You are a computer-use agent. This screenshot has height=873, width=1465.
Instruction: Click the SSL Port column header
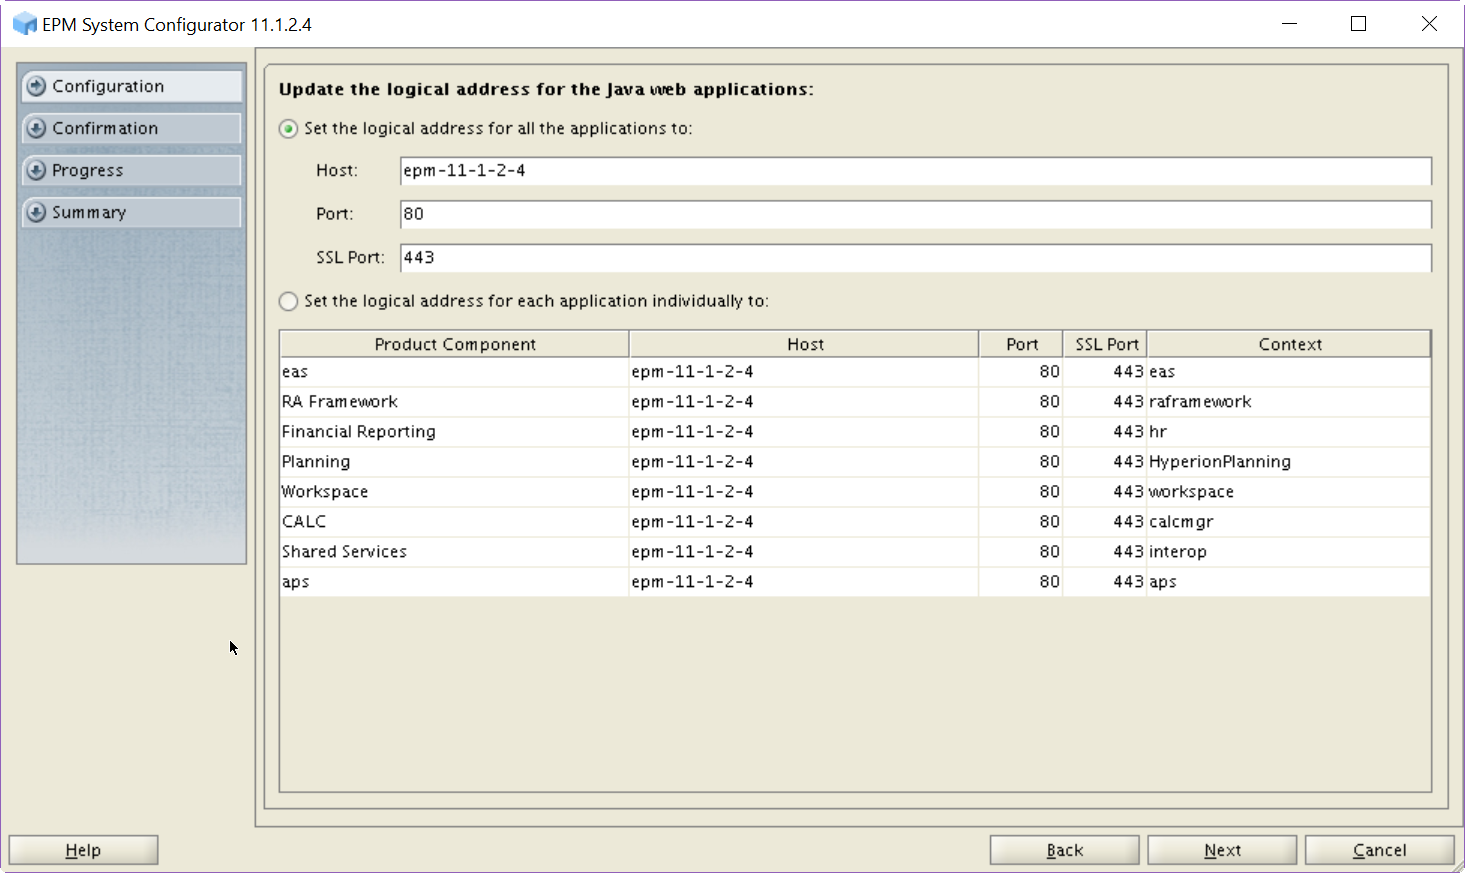(1105, 344)
